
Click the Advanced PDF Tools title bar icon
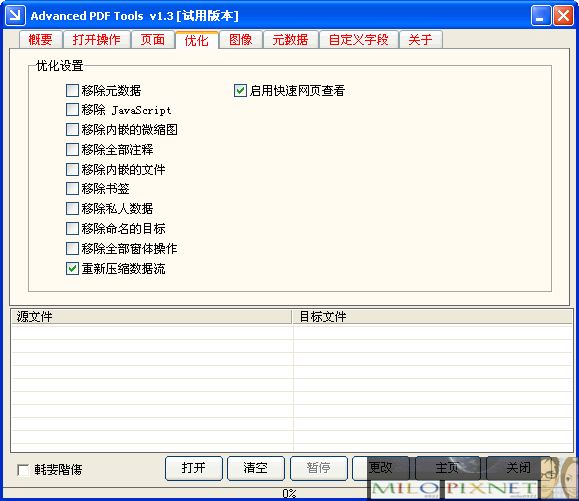pos(15,15)
